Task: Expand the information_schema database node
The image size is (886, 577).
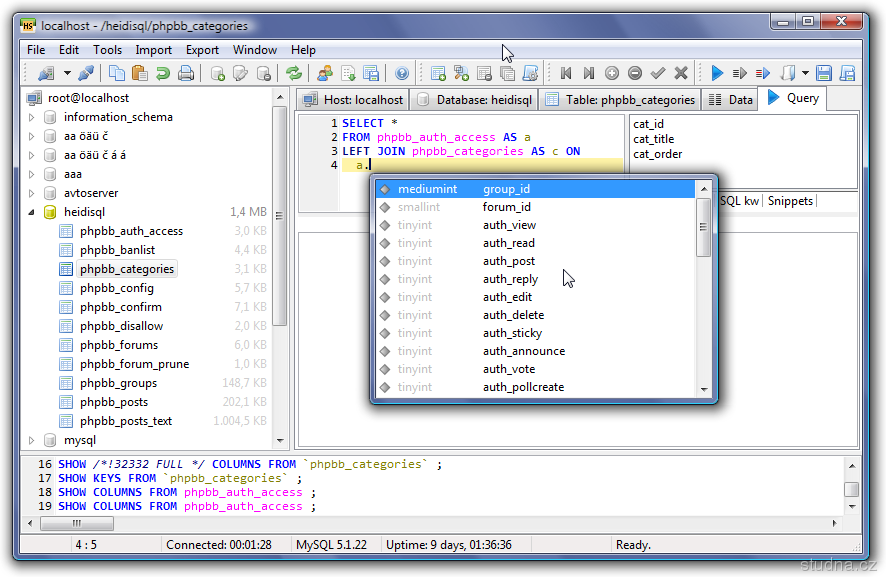Action: coord(31,117)
